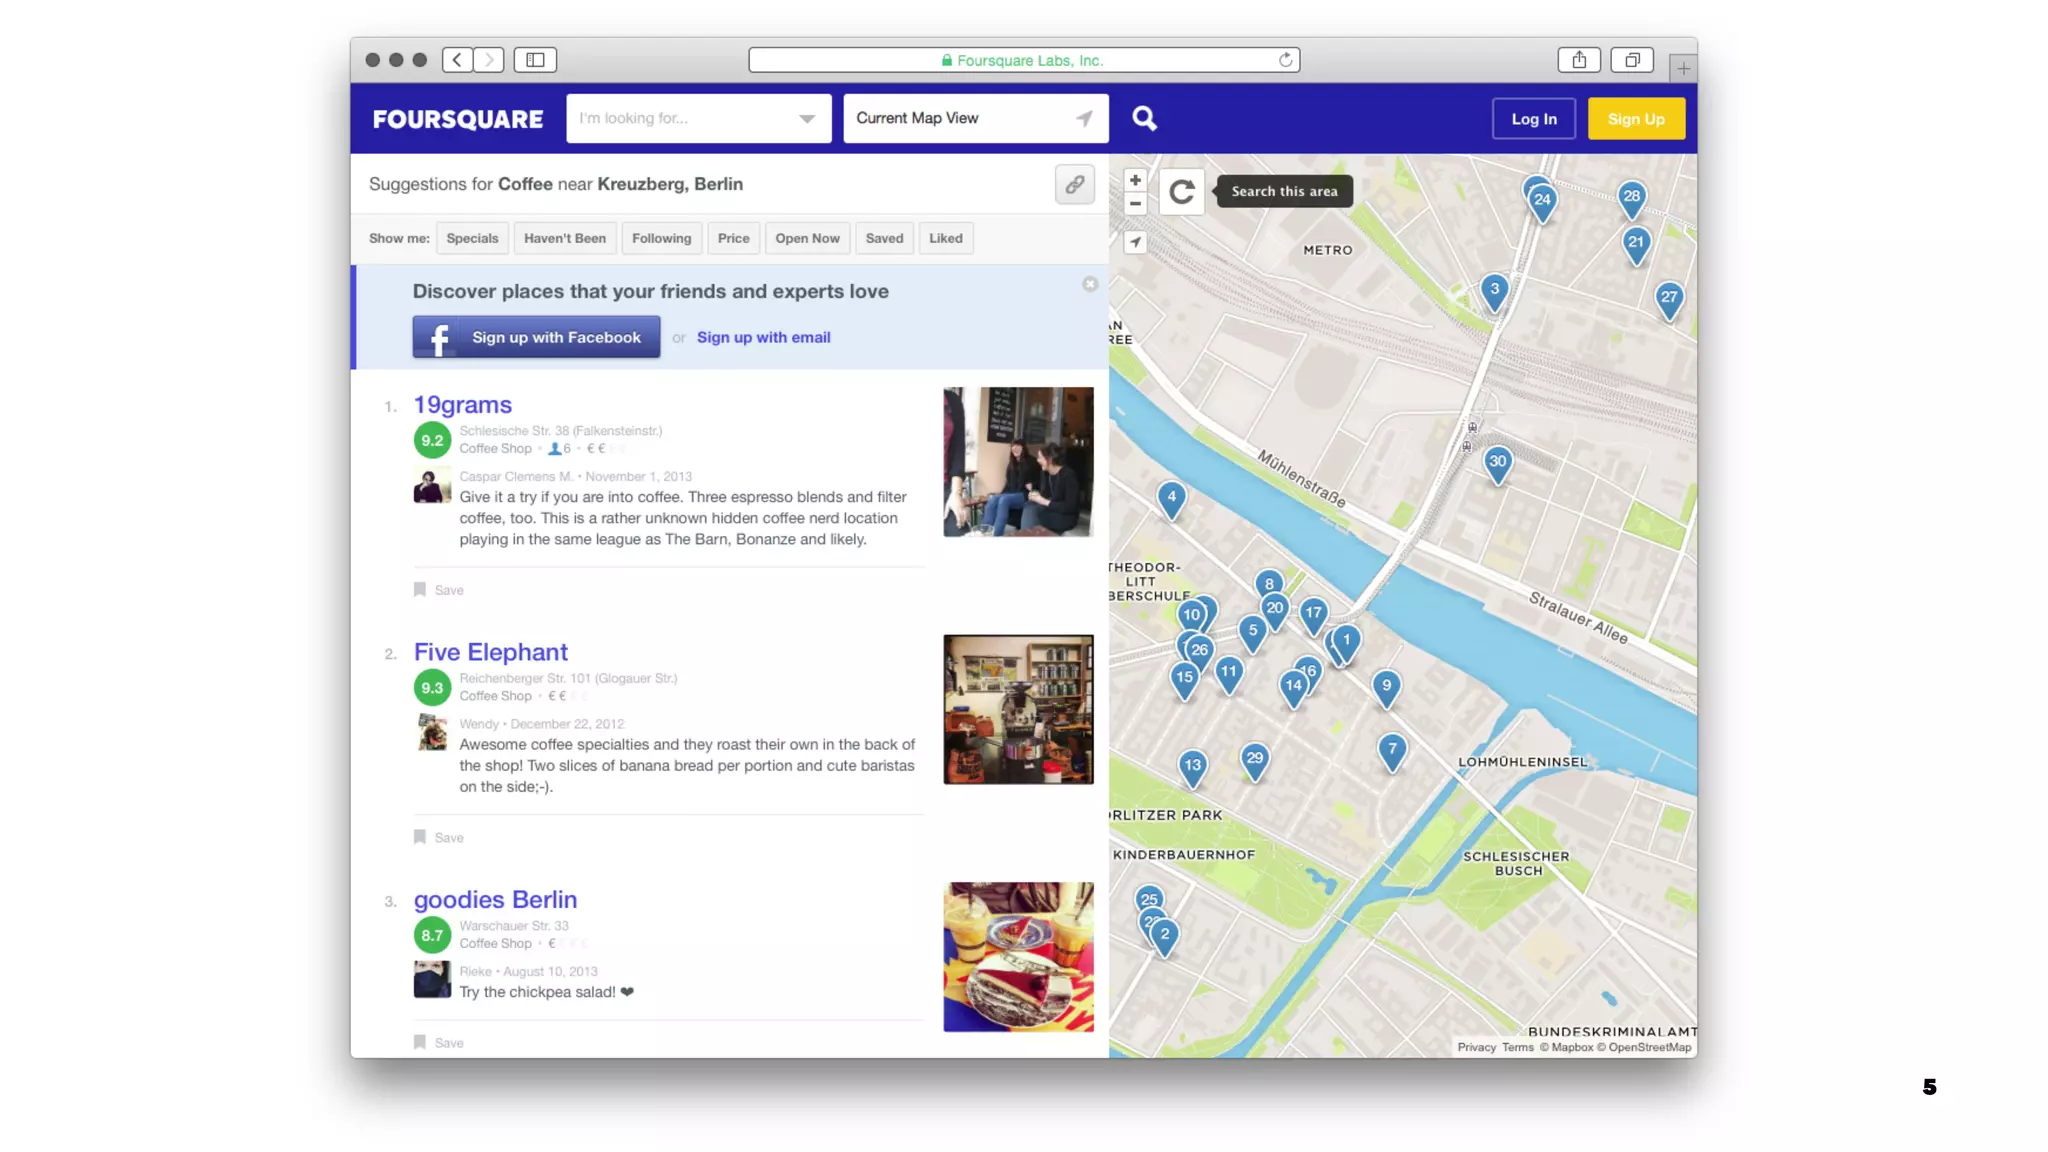2048x1152 pixels.
Task: Open the Price filter options
Action: click(x=733, y=239)
